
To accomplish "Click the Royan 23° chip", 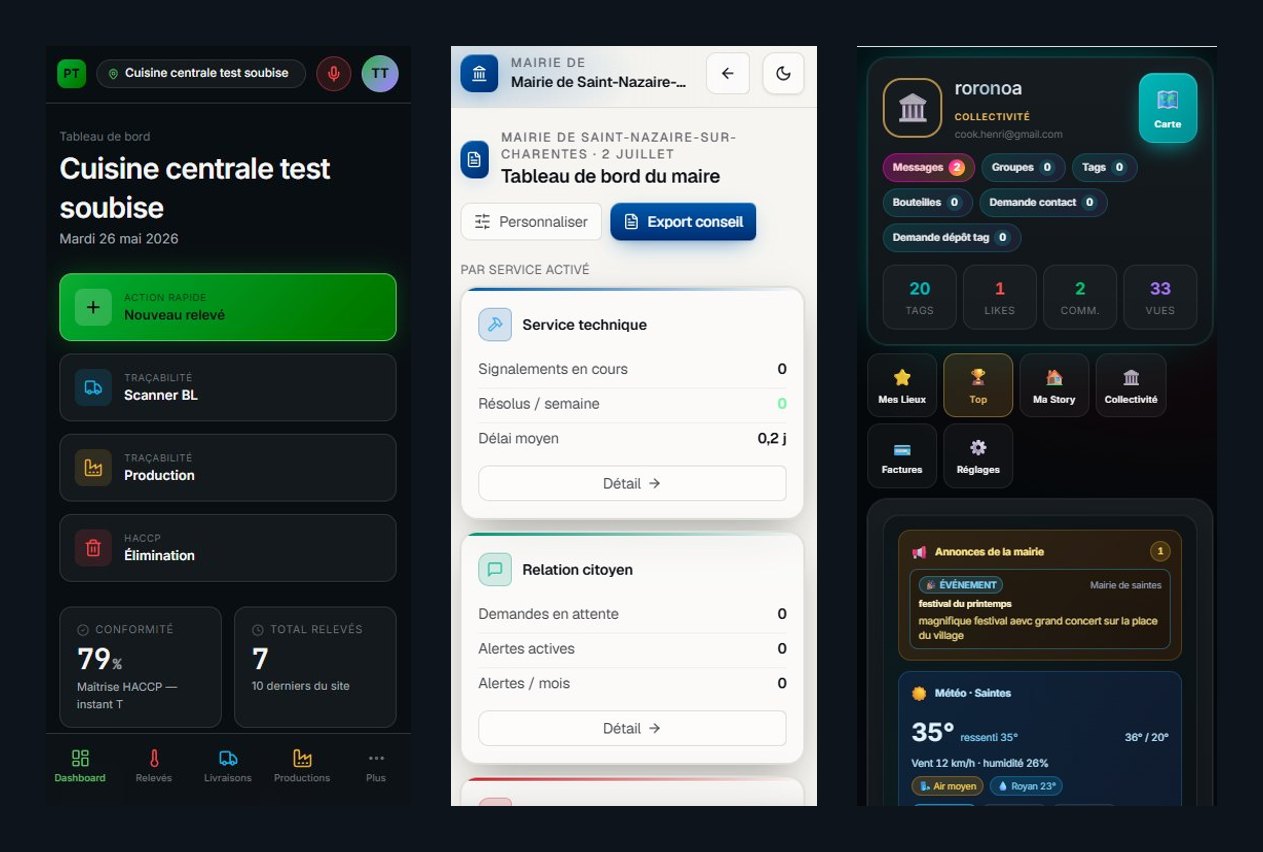I will [x=1026, y=786].
